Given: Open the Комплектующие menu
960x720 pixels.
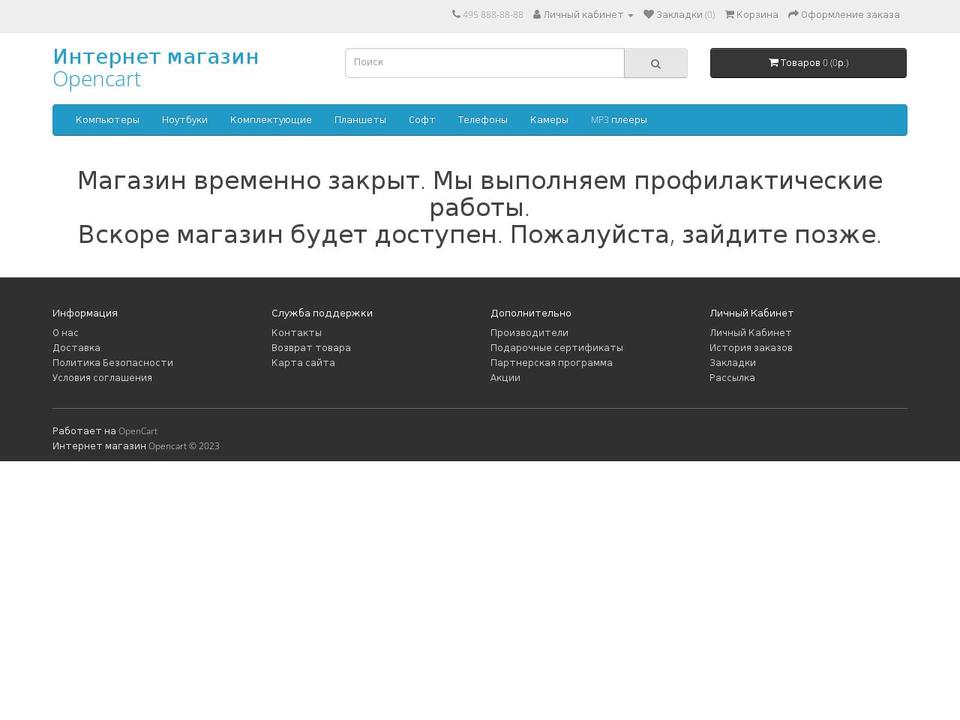Looking at the screenshot, I should tap(271, 120).
